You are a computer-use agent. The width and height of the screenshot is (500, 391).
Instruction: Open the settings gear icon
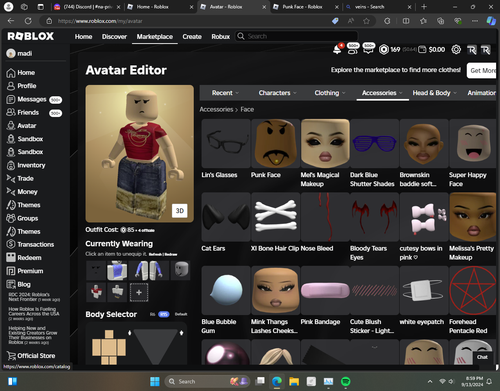pyautogui.click(x=456, y=50)
